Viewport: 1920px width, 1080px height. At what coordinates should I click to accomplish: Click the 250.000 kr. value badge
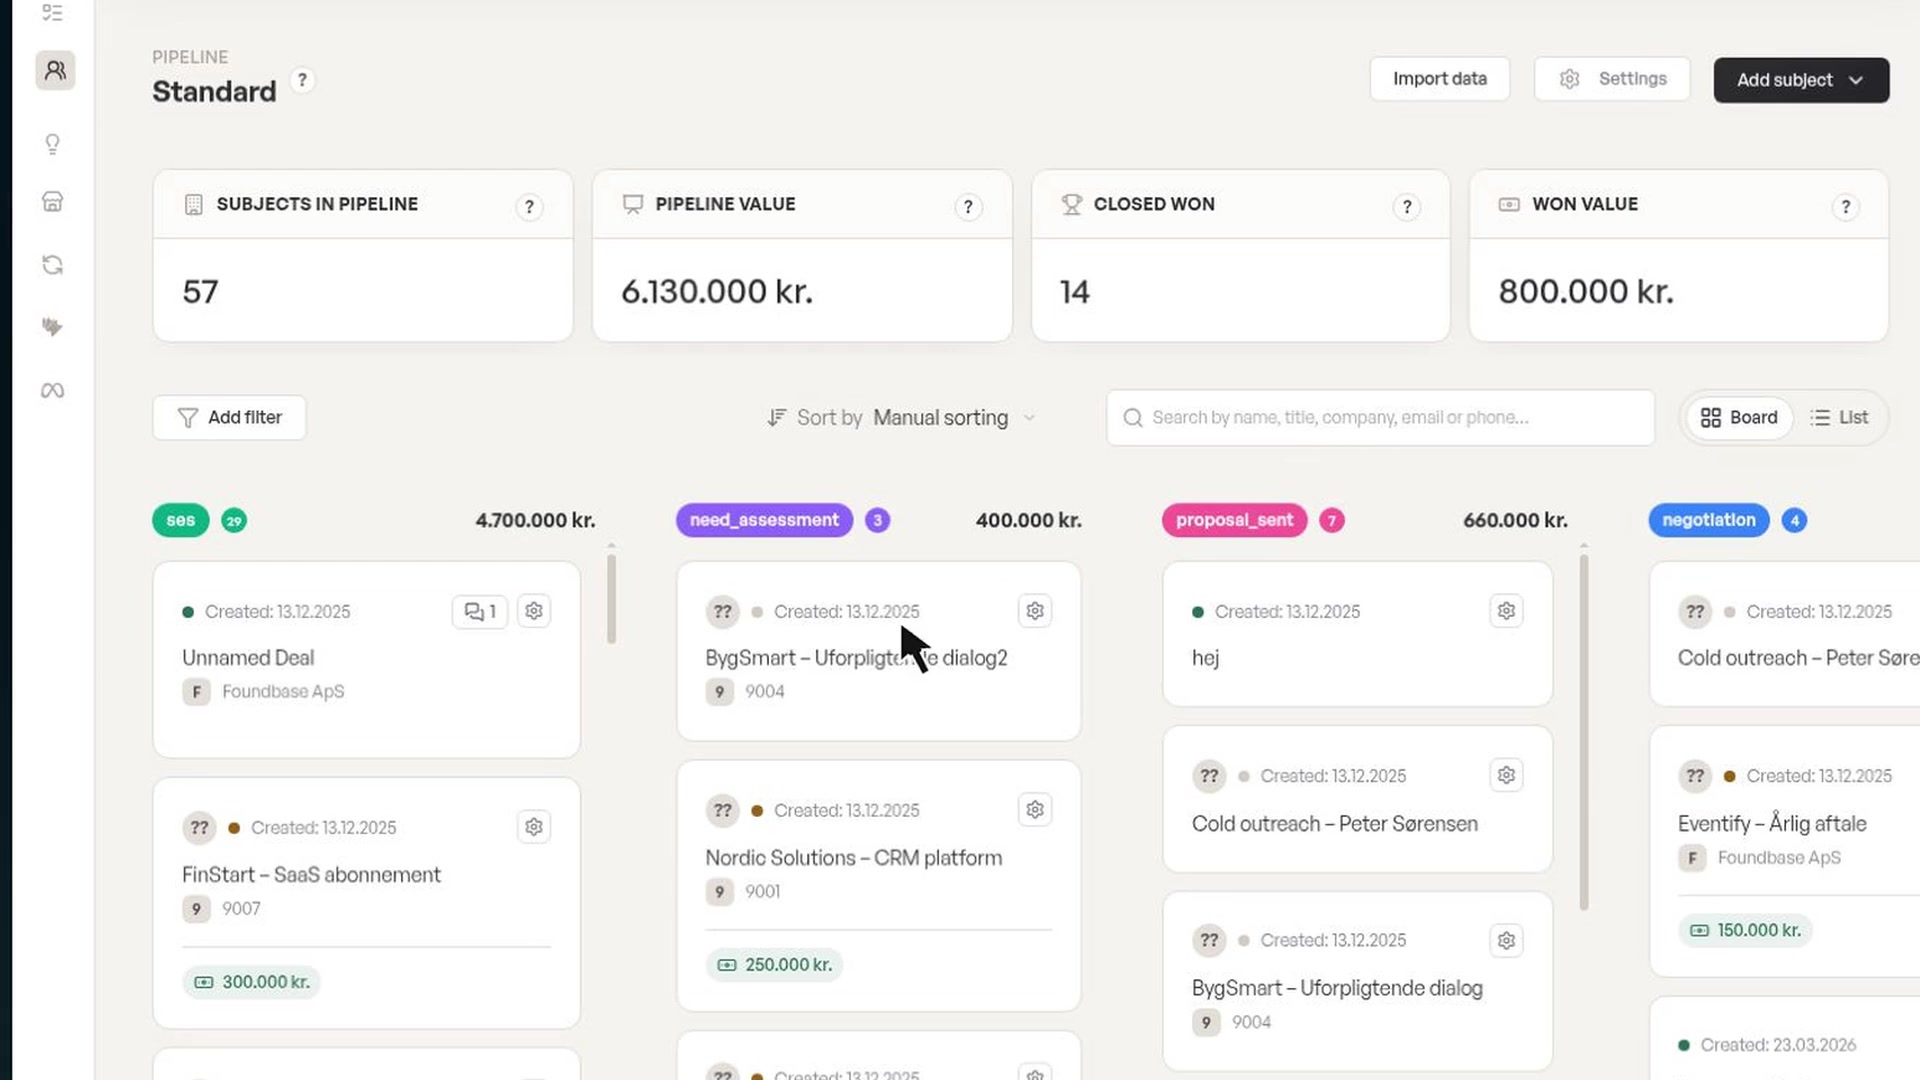point(774,965)
